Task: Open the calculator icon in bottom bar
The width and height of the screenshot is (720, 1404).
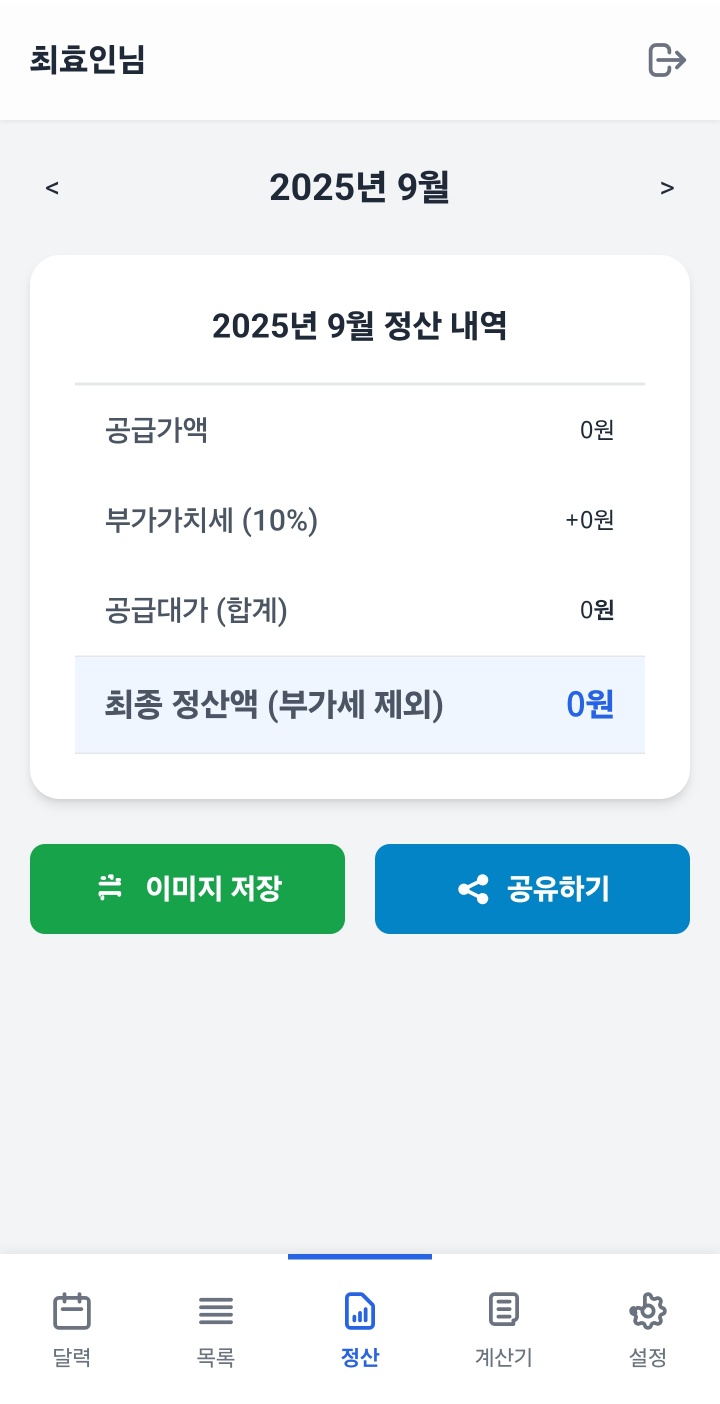Action: (x=503, y=1310)
